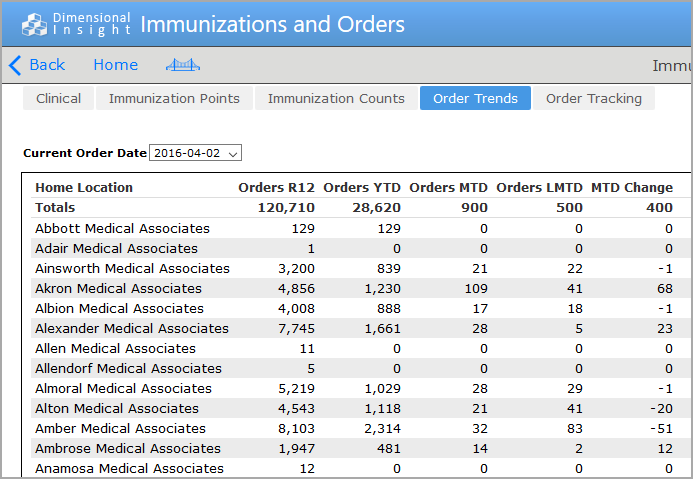This screenshot has height=479, width=693.
Task: Switch to the Clinical tab
Action: 58,98
